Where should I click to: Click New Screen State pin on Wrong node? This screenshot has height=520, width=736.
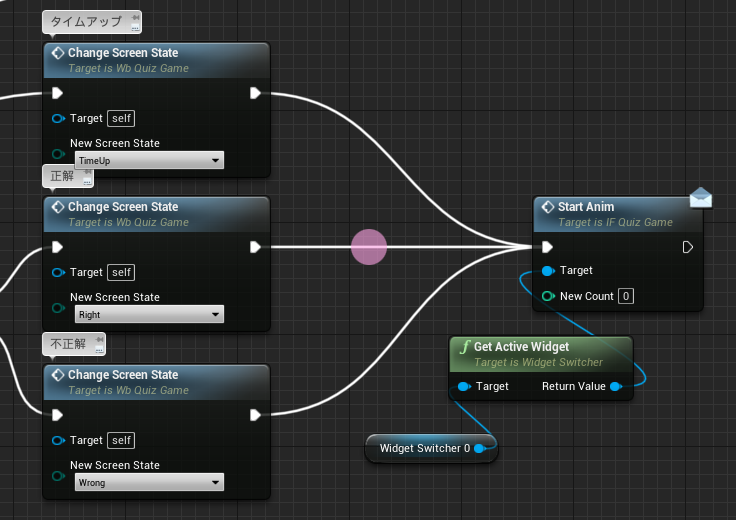(x=58, y=476)
